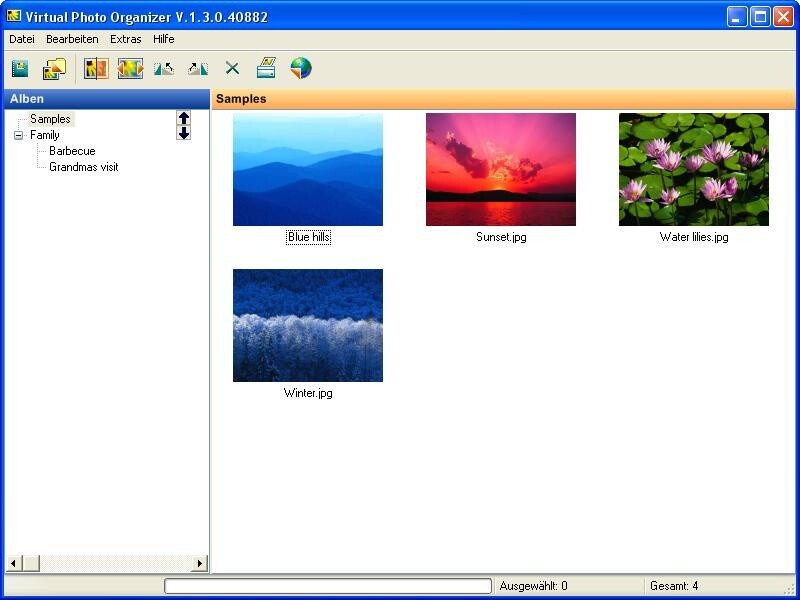Delete the selected photo with the X icon
The width and height of the screenshot is (800, 600).
[x=231, y=68]
